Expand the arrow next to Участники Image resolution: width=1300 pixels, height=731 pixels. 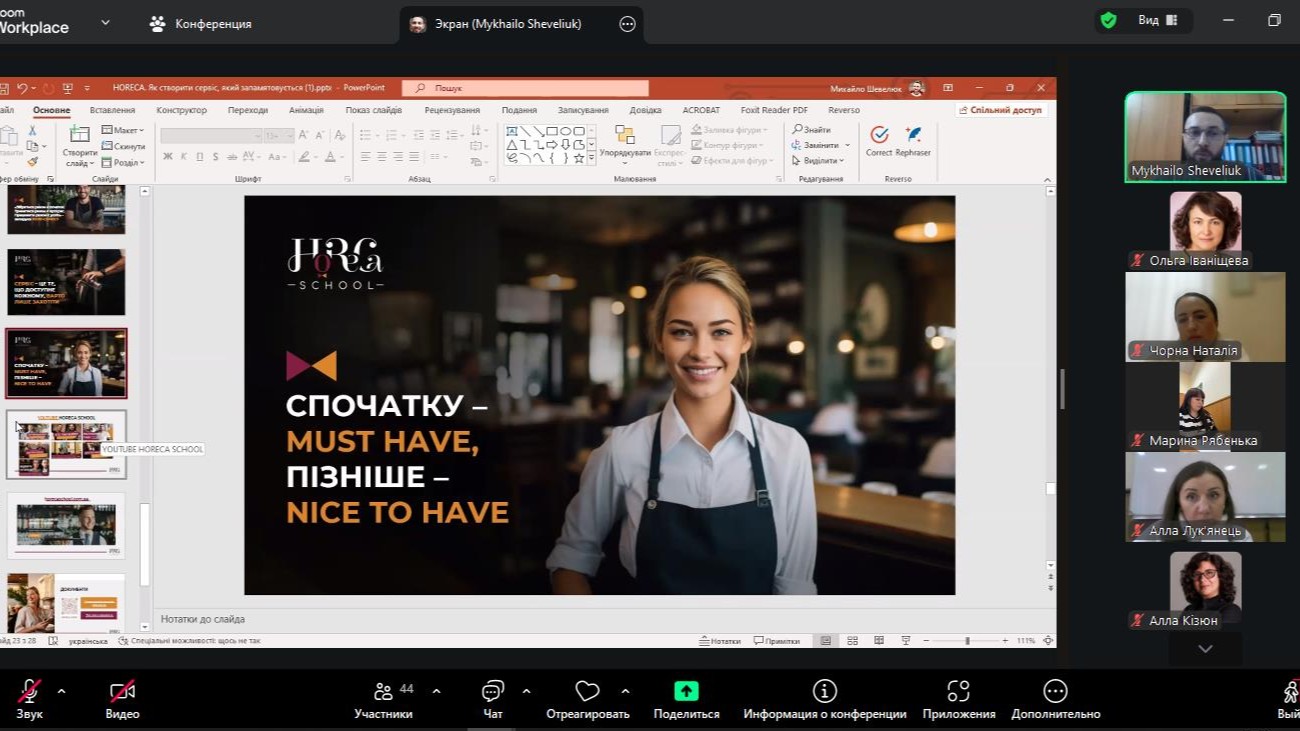436,691
